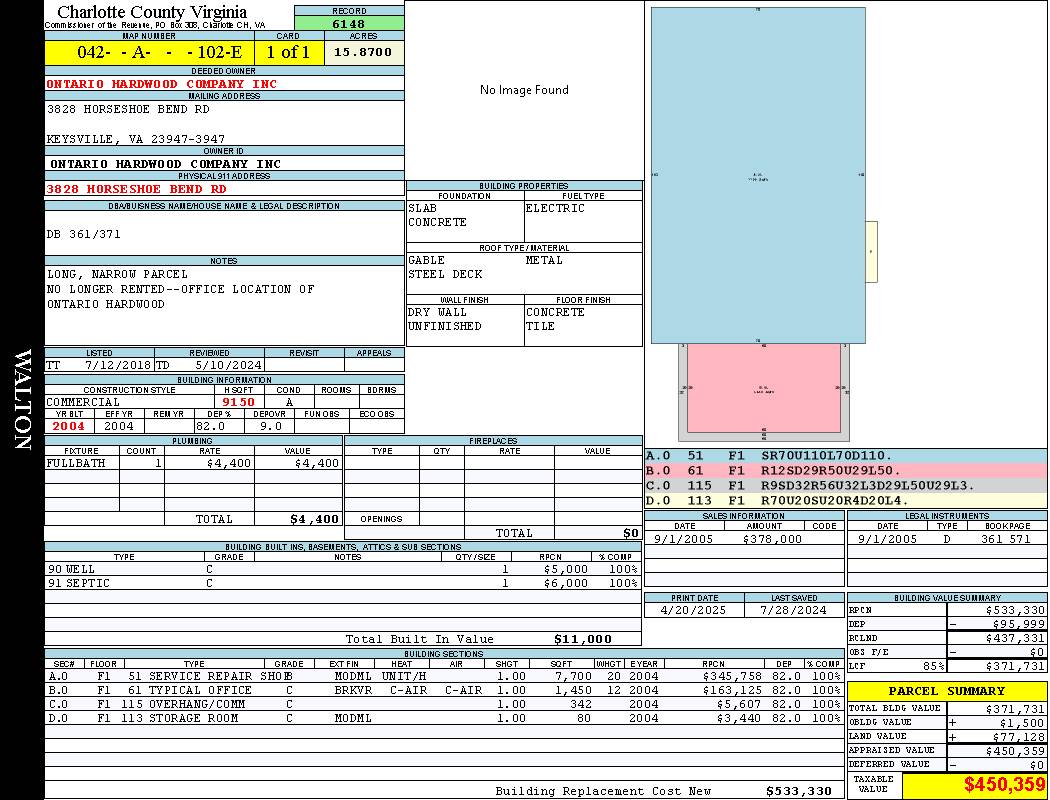Click the $378,000 sales amount

772,539
